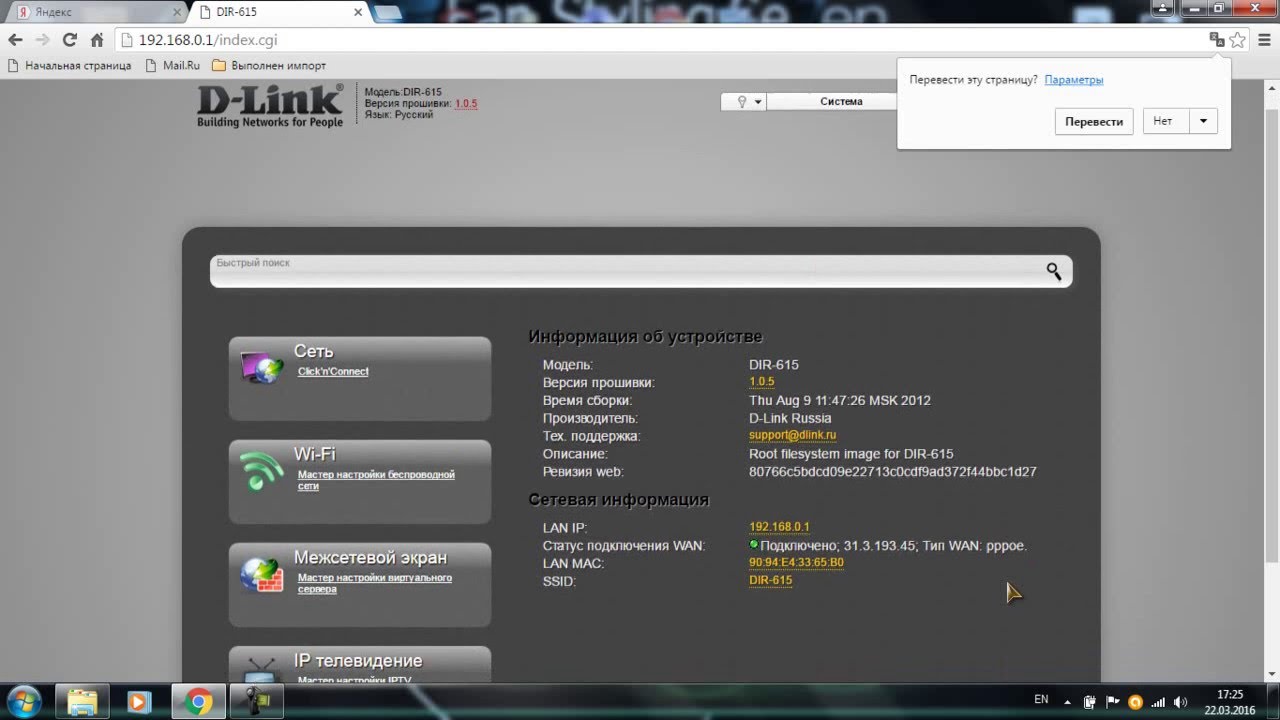The image size is (1280, 720).
Task: Click the translate icon in address bar
Action: [x=1216, y=40]
